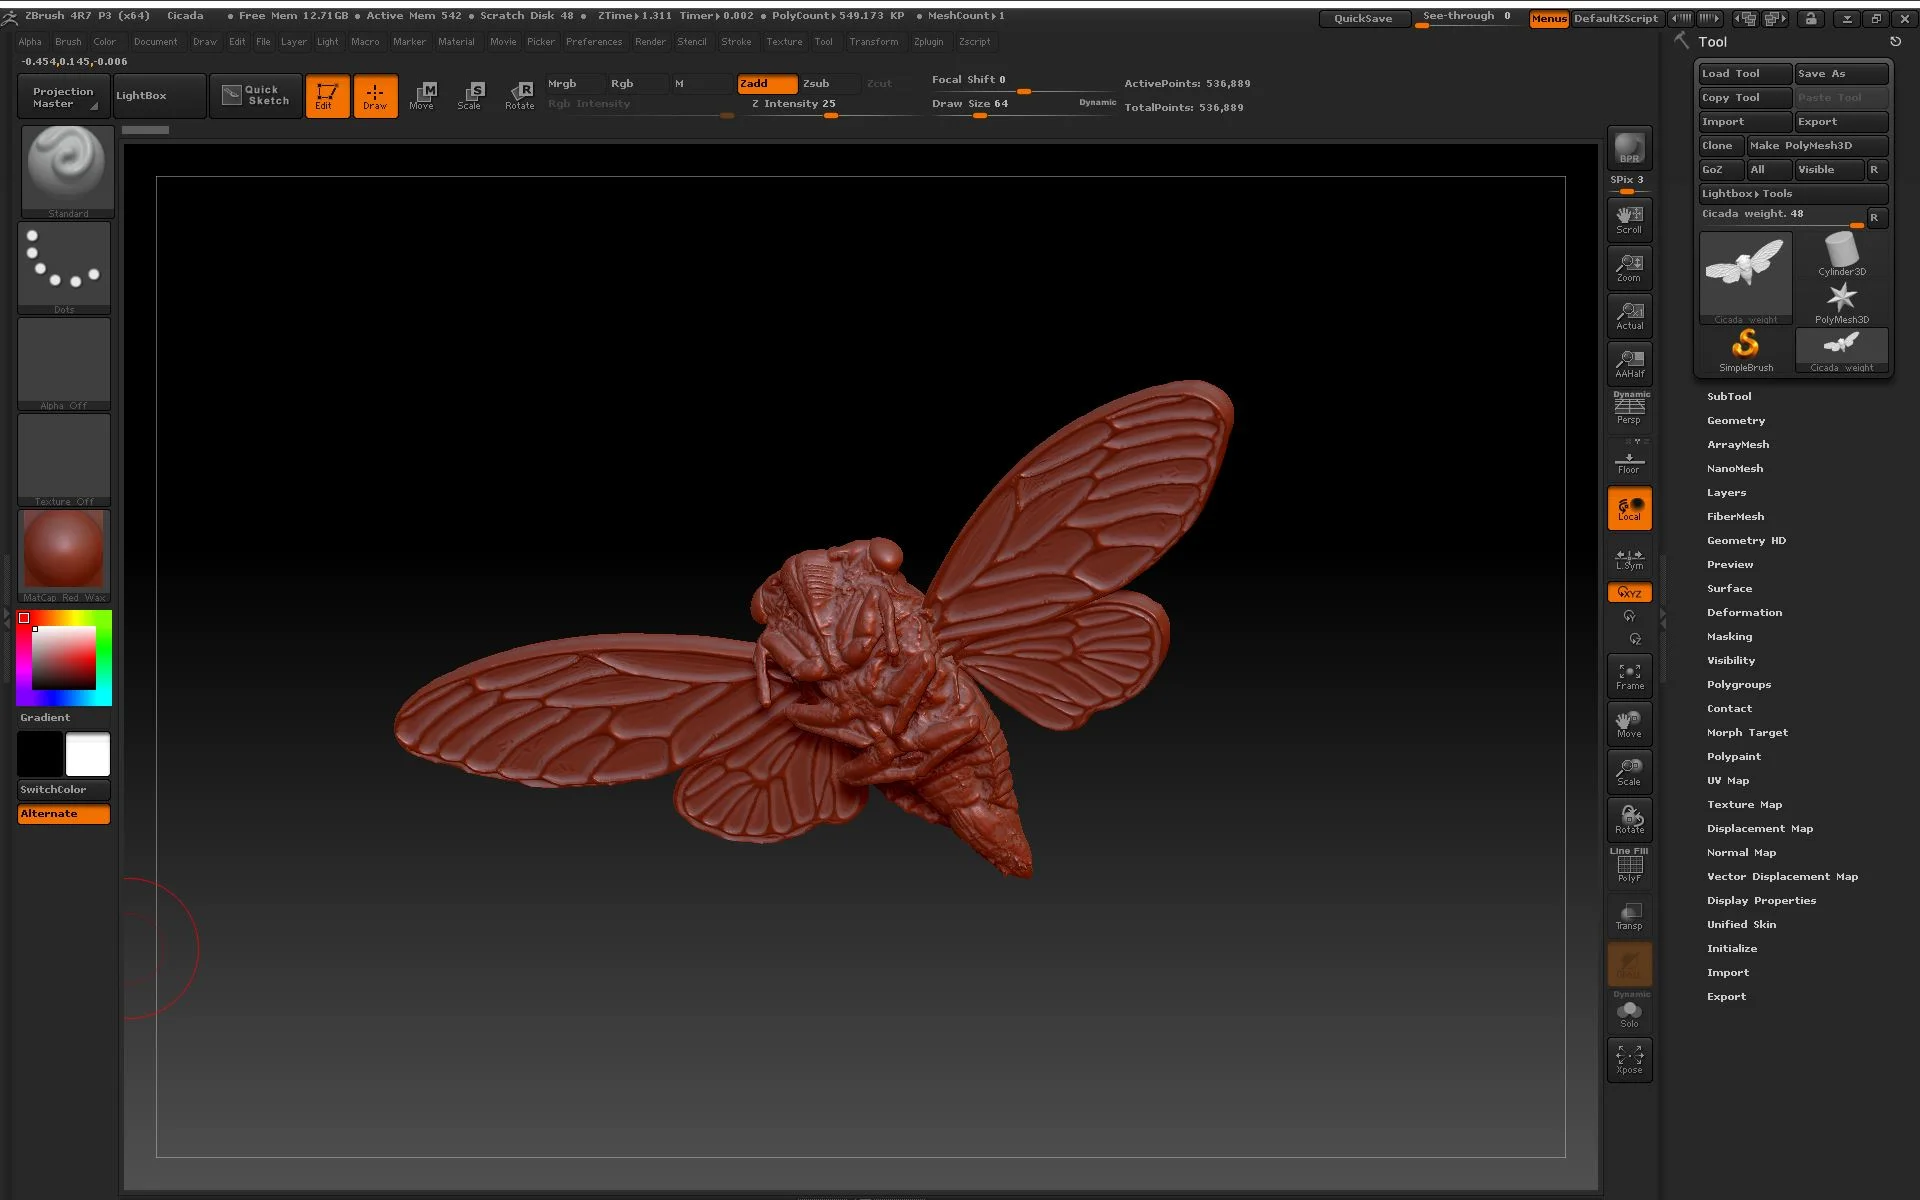Click the white secondary color swatch

[88, 754]
